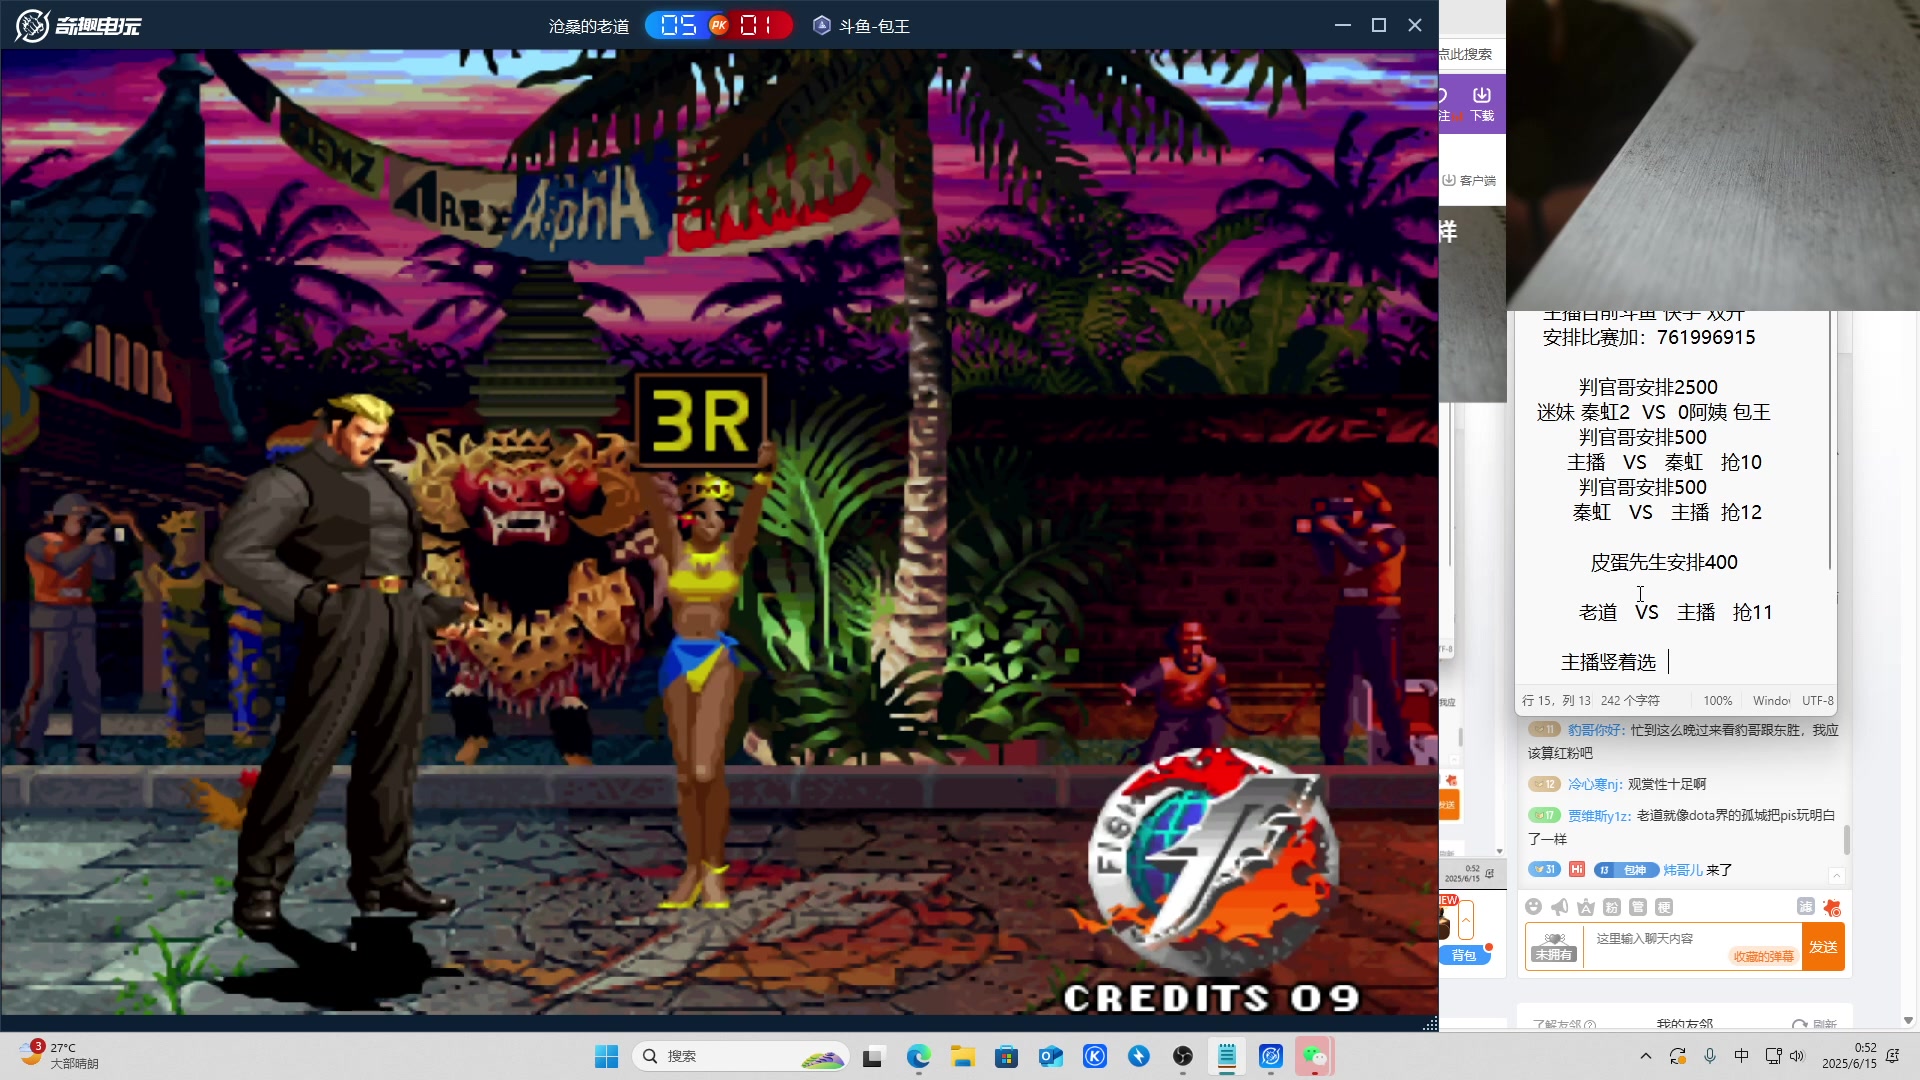
Task: Expand the gift panel up arrow
Action: 1466,919
